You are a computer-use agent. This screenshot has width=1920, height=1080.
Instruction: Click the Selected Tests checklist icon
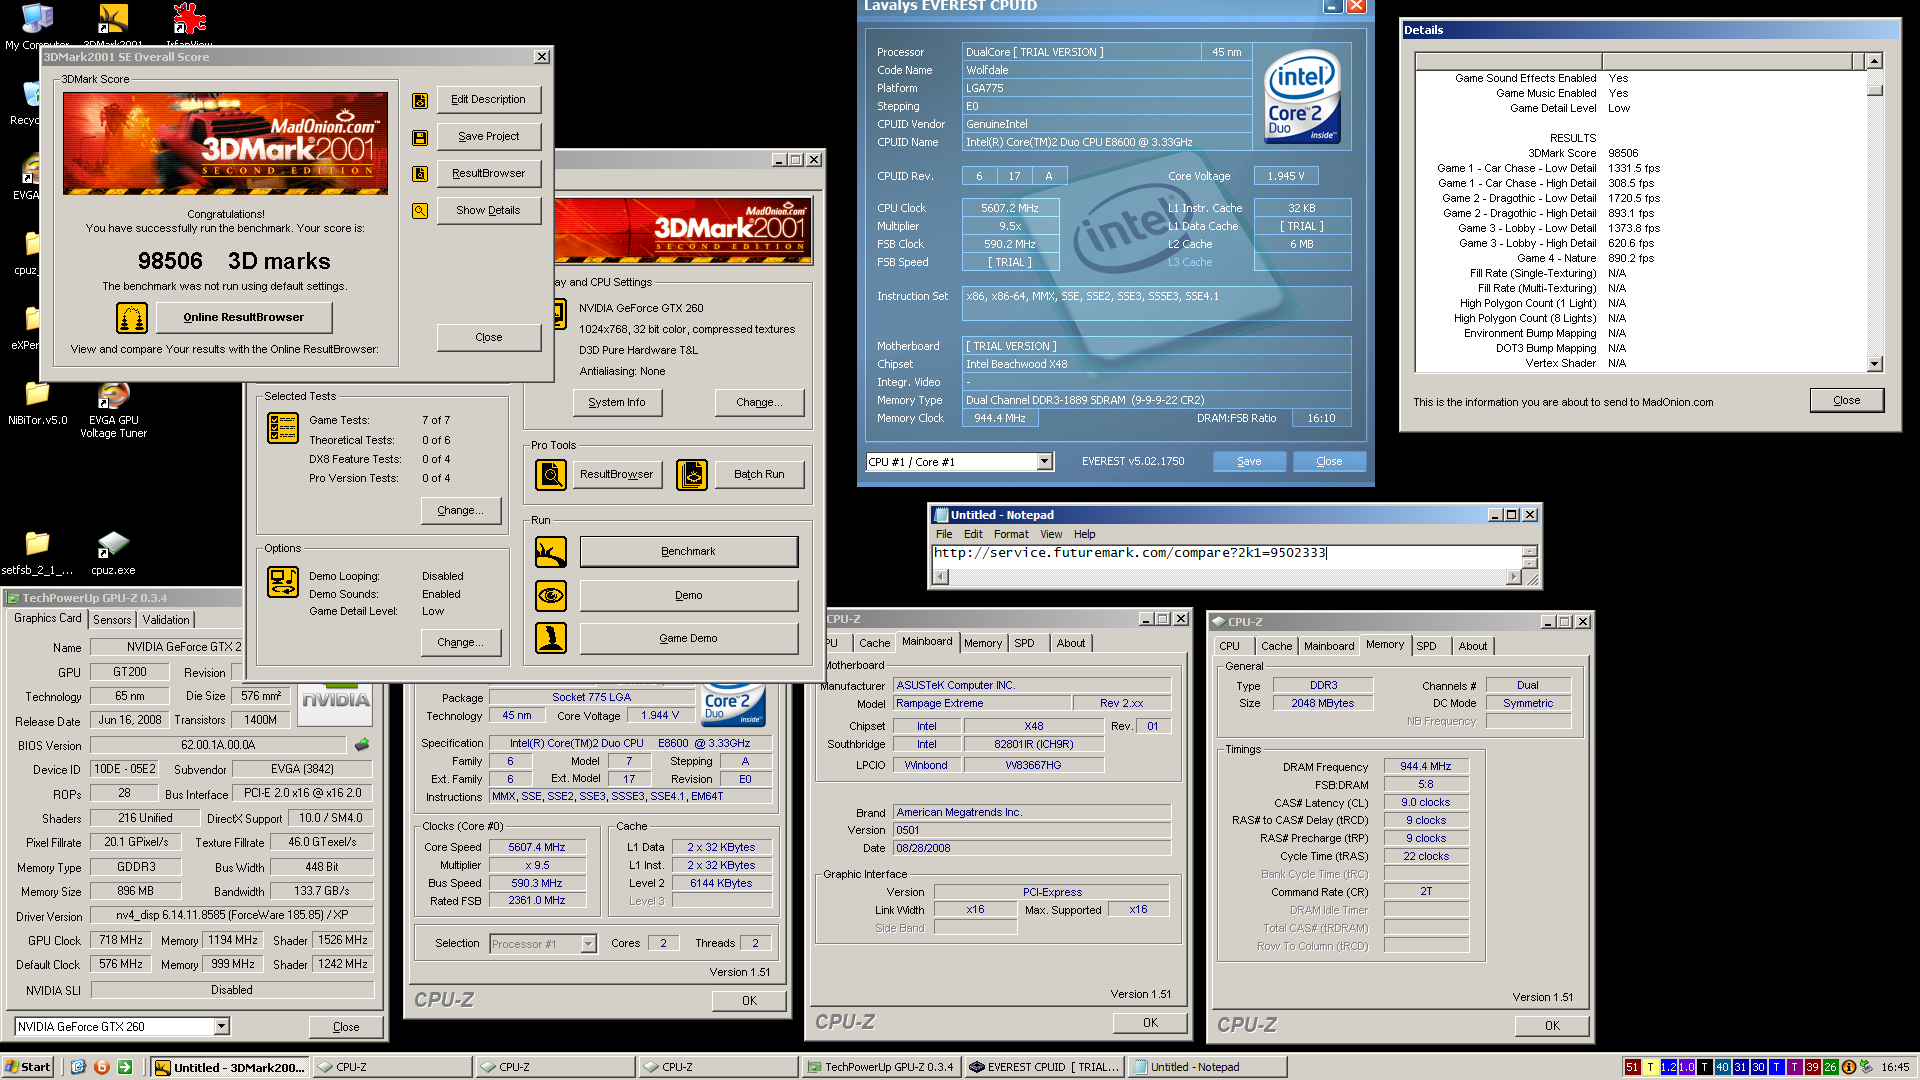[283, 428]
